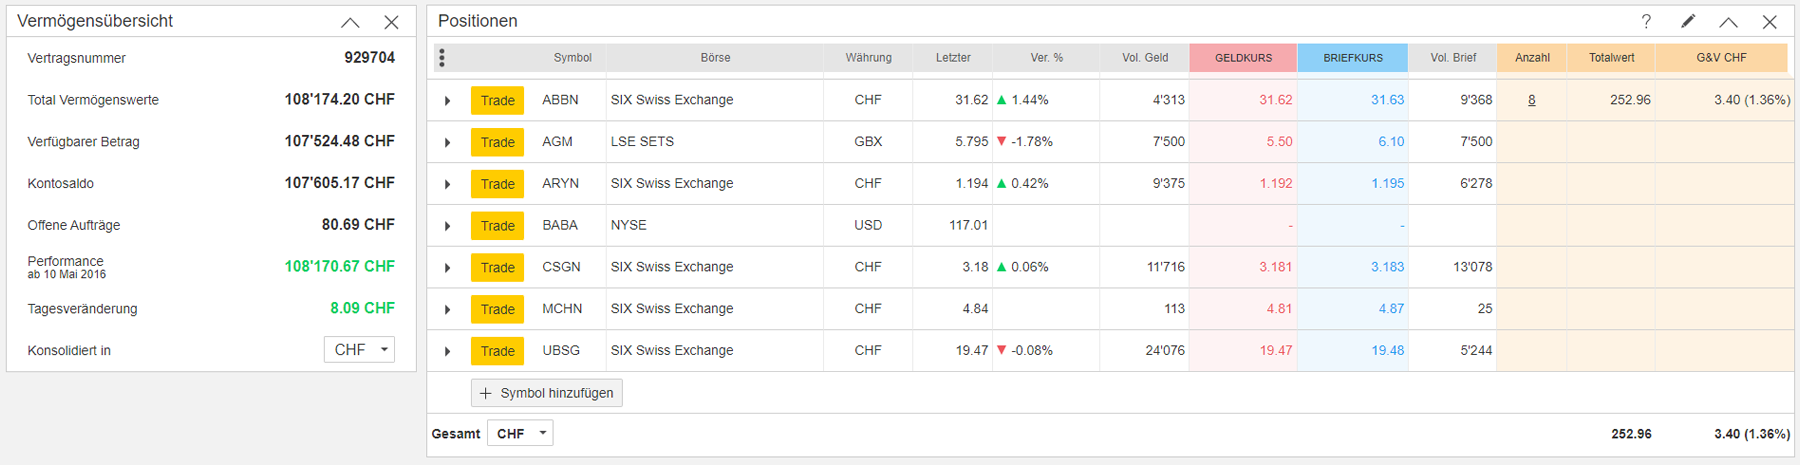The height and width of the screenshot is (465, 1800).
Task: Click the Trade button for AGM
Action: coord(497,142)
